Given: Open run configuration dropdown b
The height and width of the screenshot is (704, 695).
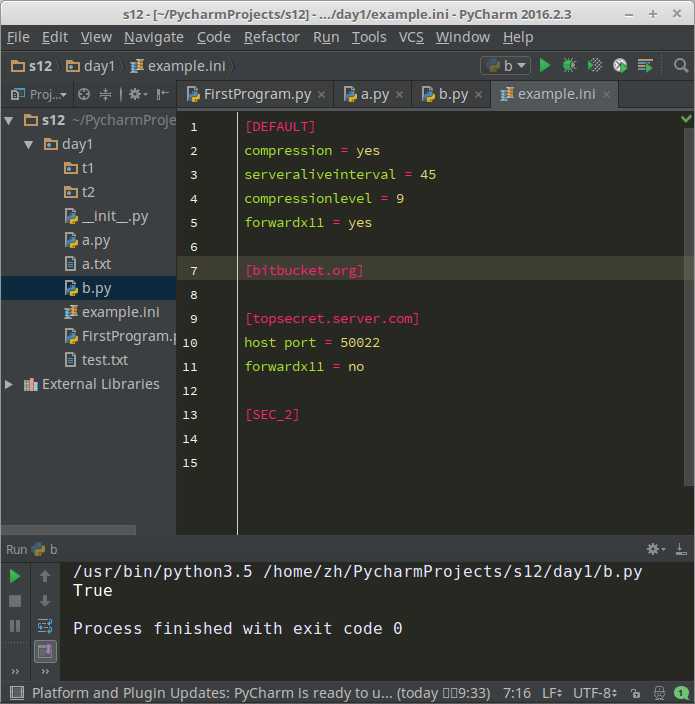Looking at the screenshot, I should 506,66.
